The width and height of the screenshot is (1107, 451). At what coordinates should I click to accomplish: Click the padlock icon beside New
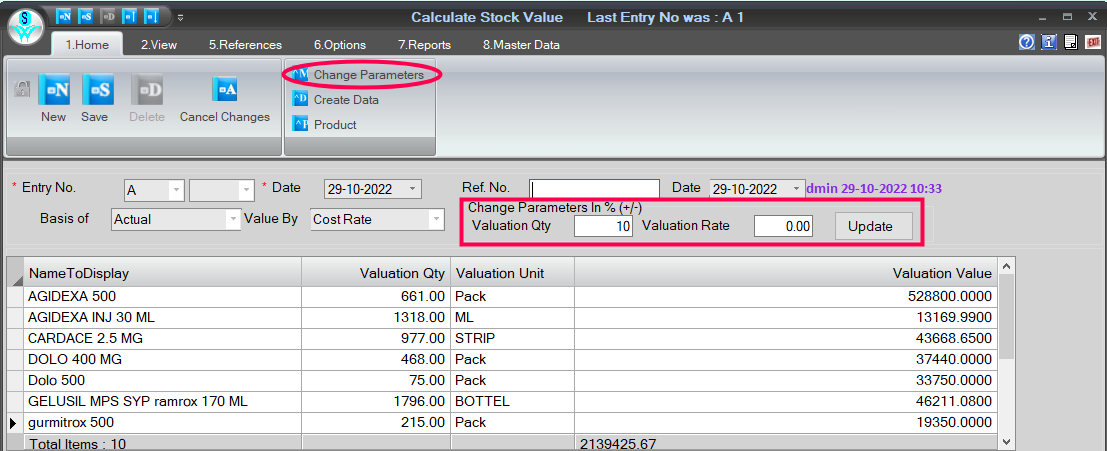23,89
